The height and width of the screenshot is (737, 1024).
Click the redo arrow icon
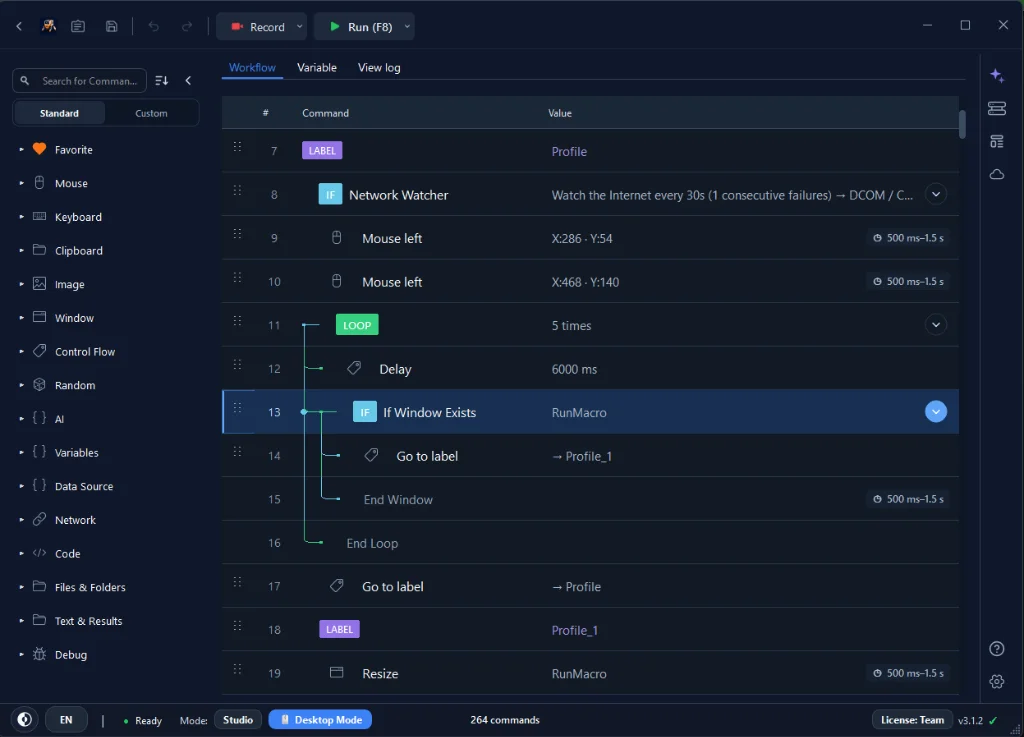[187, 27]
